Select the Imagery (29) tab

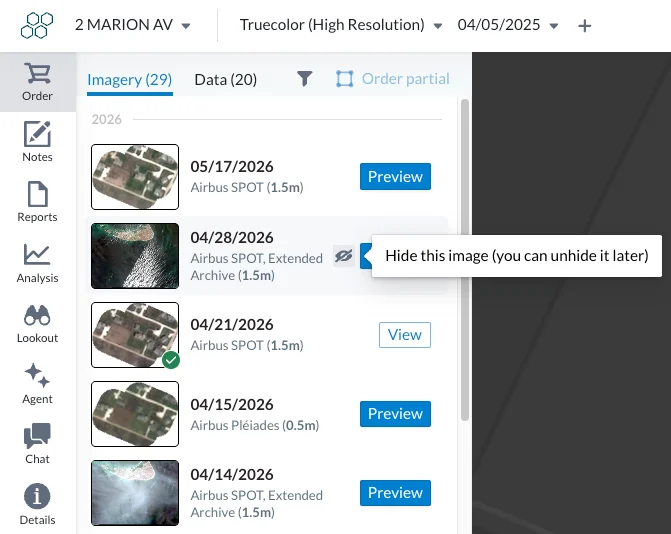[x=130, y=80]
